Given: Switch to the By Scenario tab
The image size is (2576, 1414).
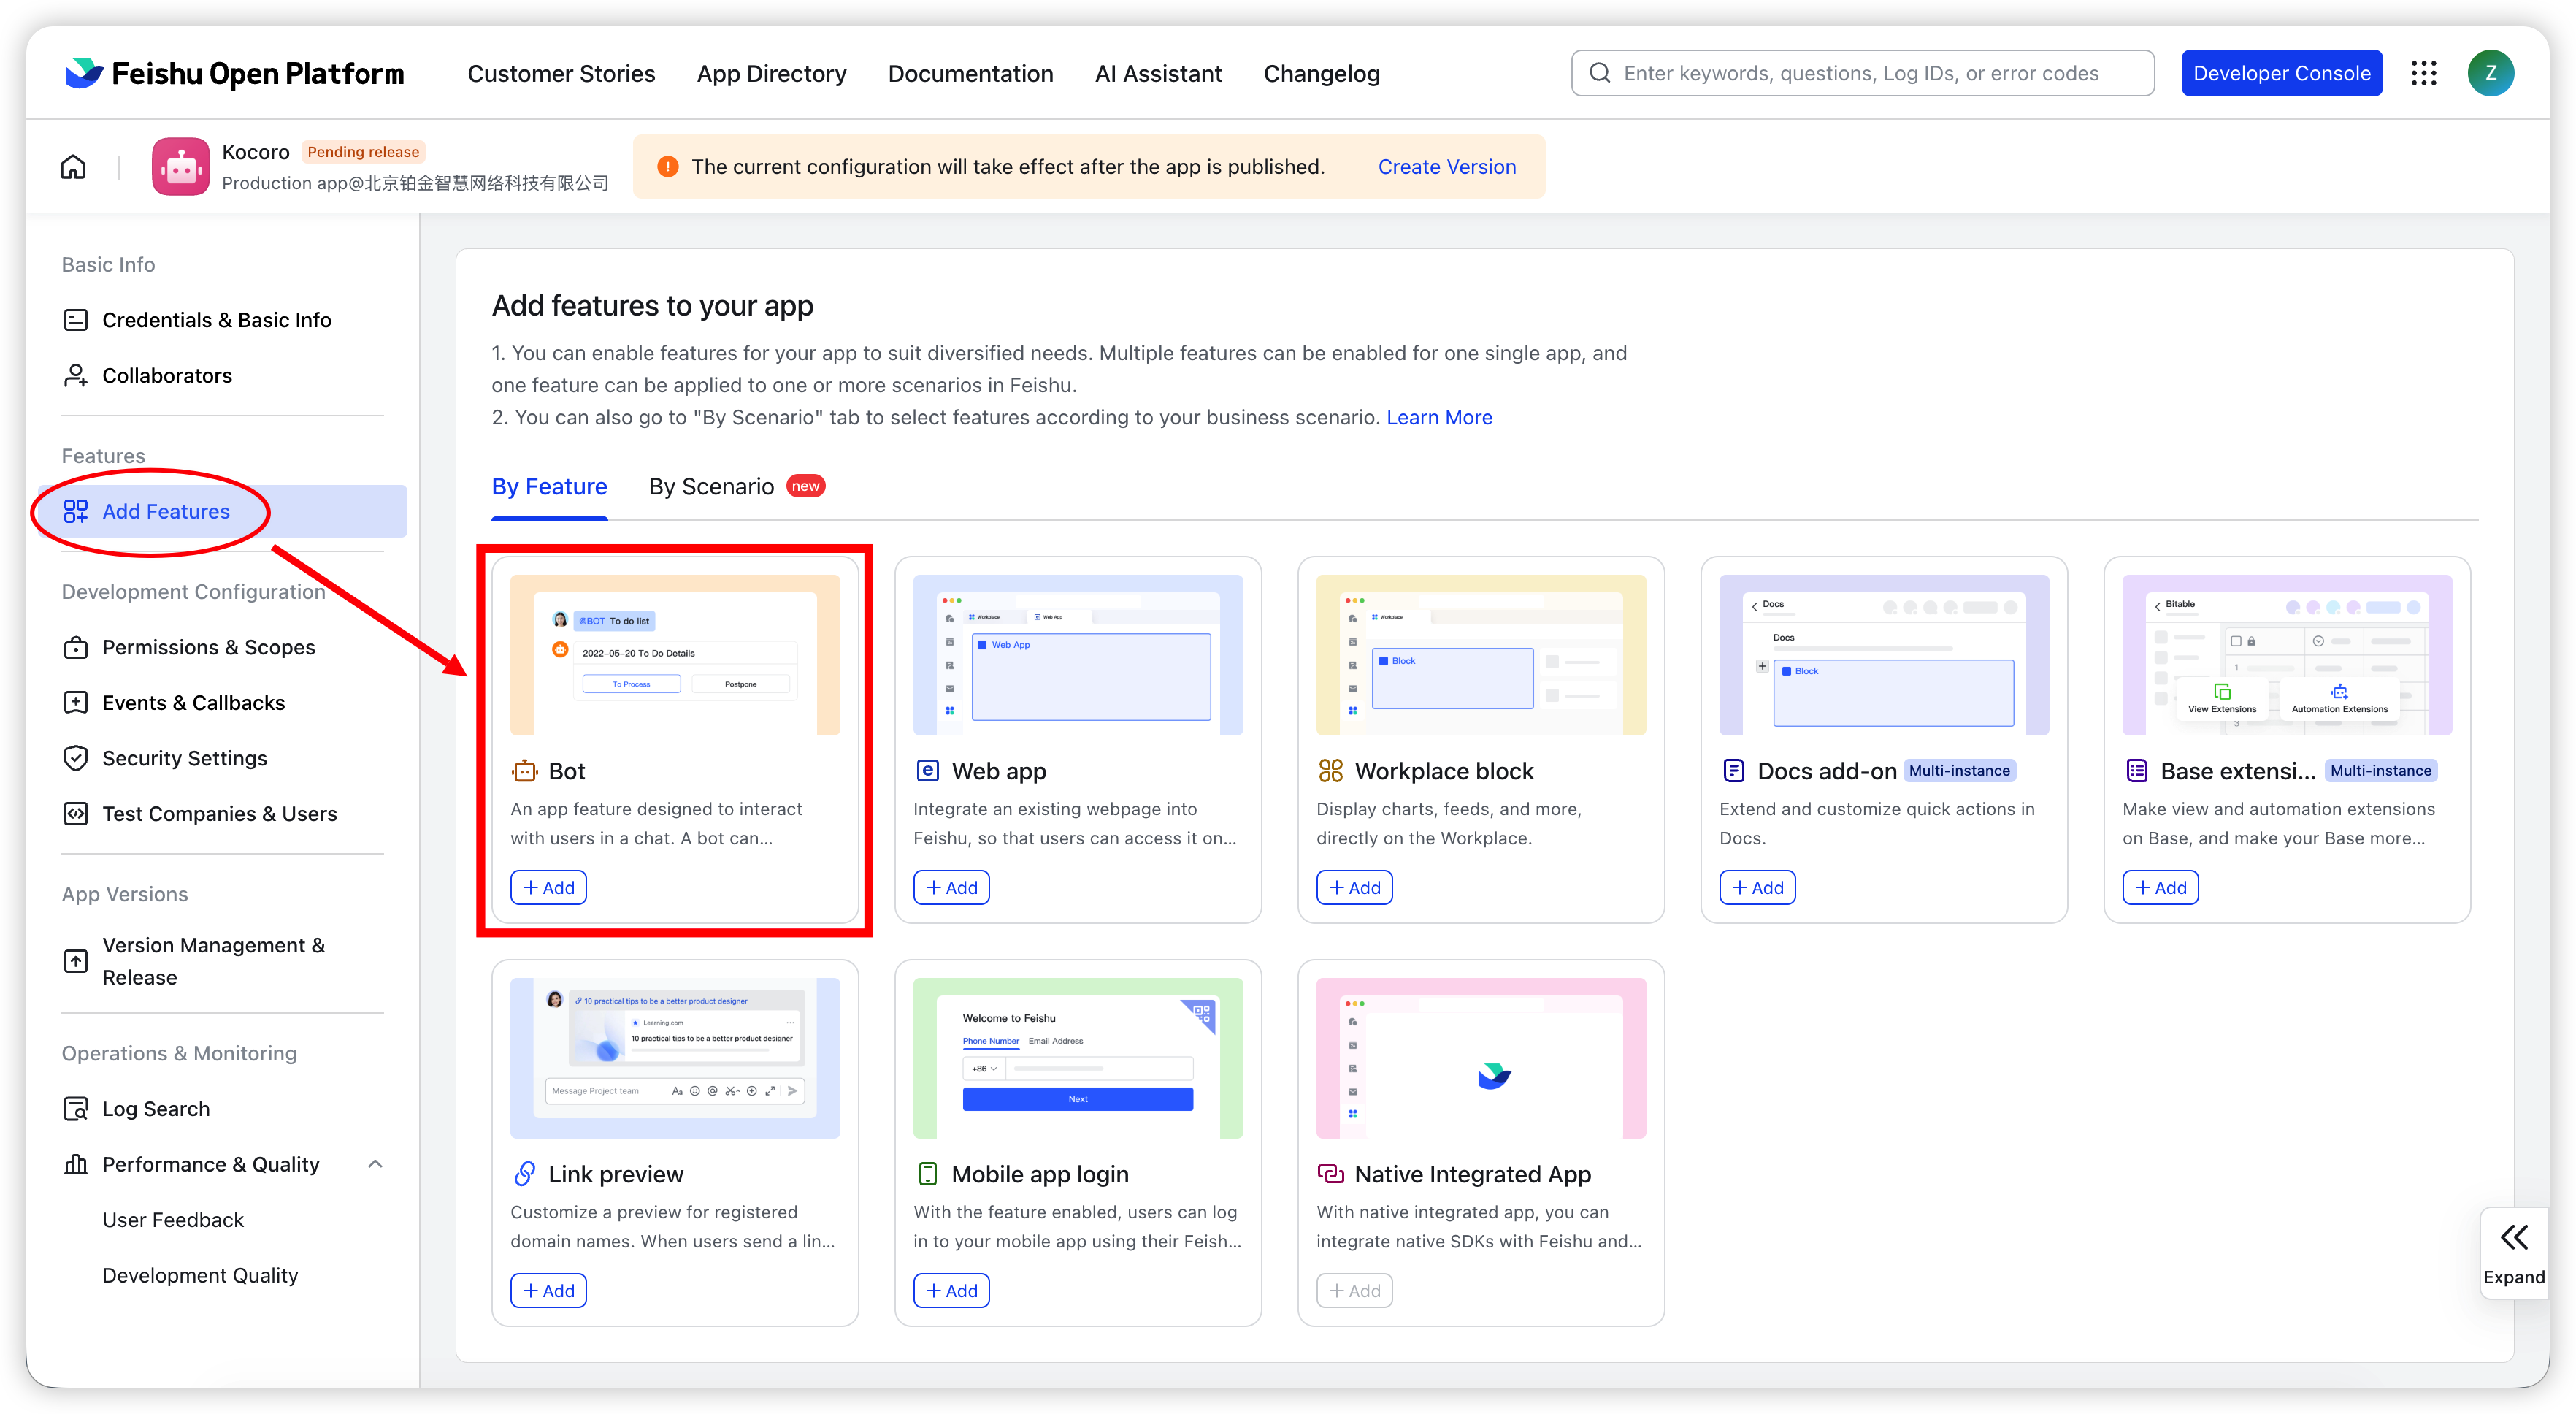Looking at the screenshot, I should [711, 486].
